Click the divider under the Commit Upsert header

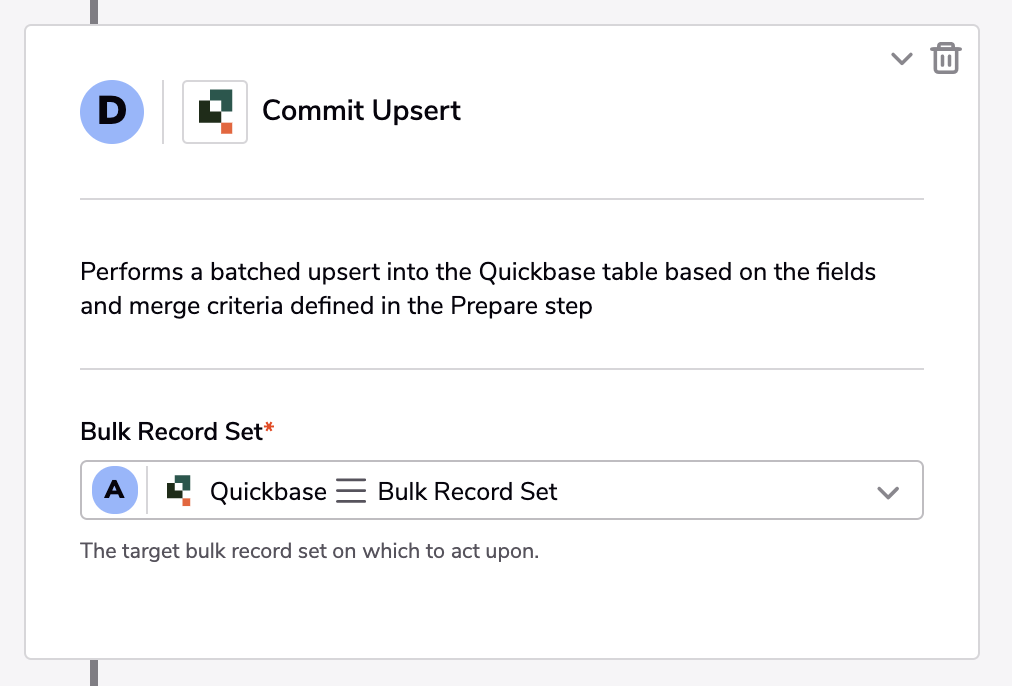point(501,199)
